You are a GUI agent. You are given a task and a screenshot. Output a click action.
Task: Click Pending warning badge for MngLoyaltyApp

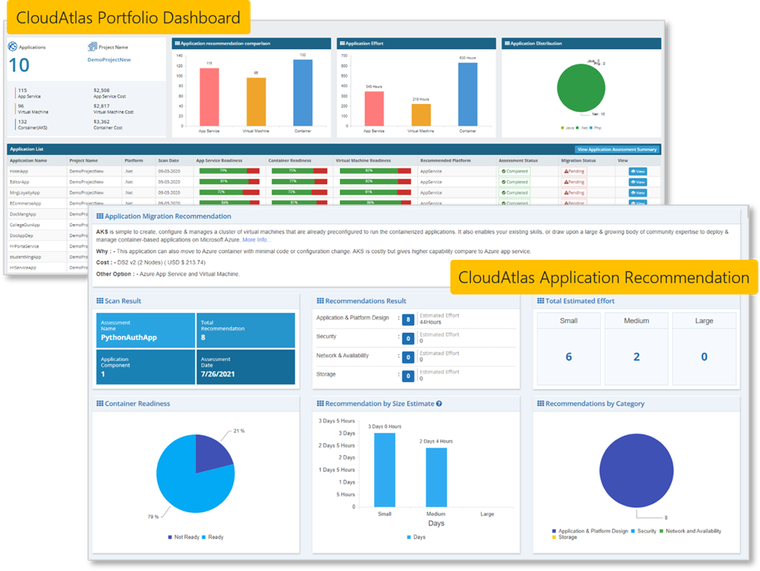pyautogui.click(x=574, y=192)
